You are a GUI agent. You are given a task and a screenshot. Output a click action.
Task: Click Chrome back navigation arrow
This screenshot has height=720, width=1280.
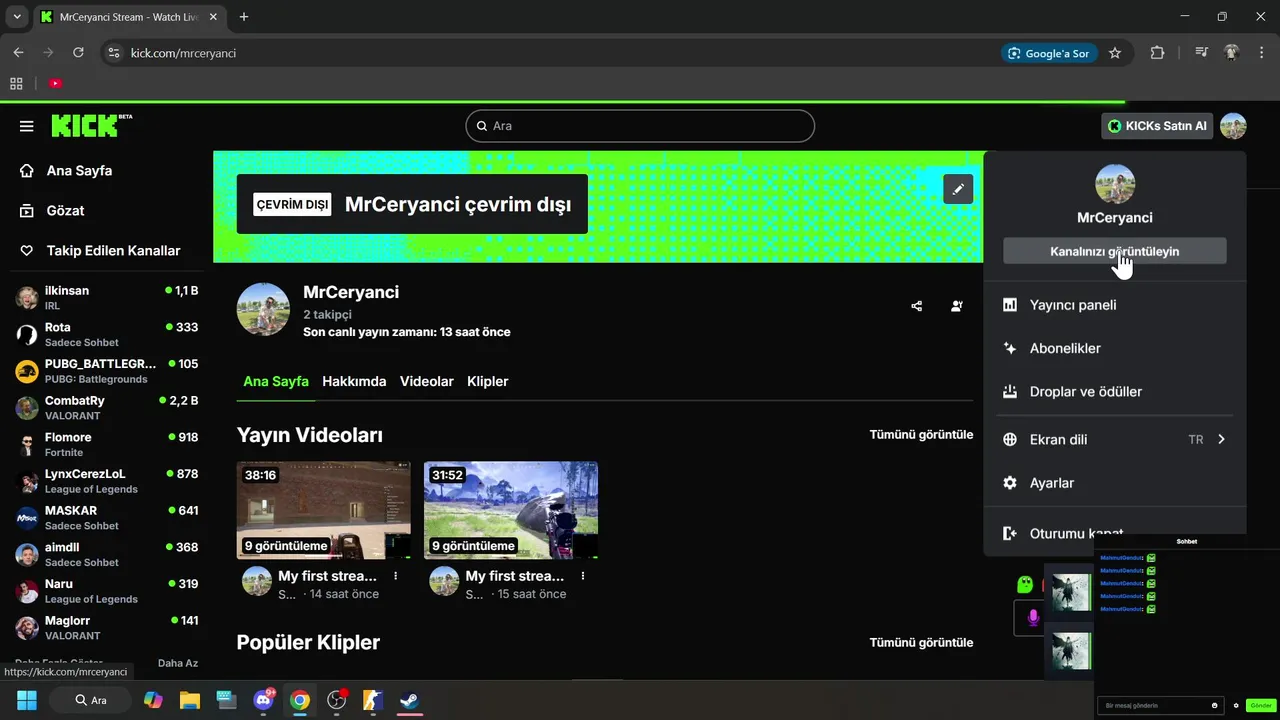(18, 53)
